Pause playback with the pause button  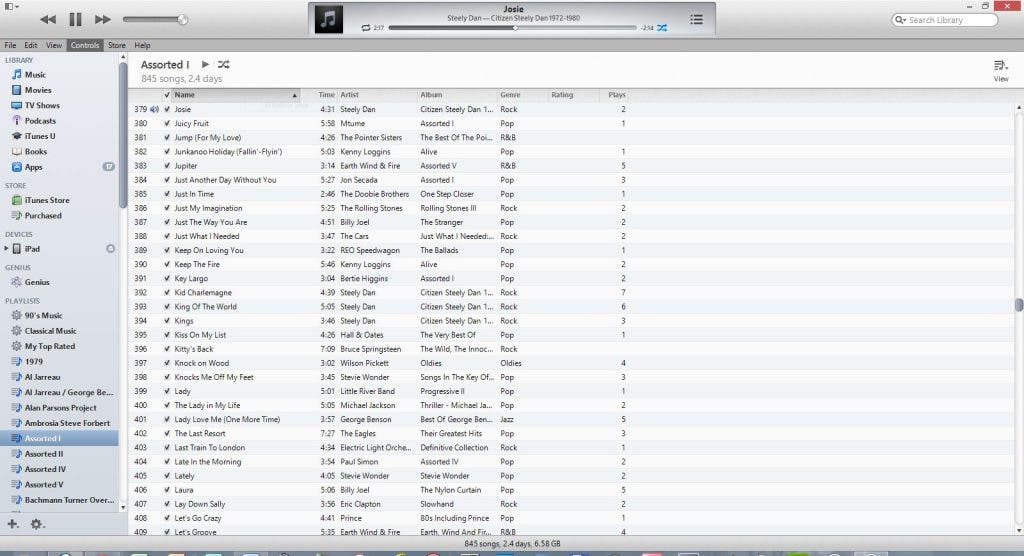[x=75, y=19]
